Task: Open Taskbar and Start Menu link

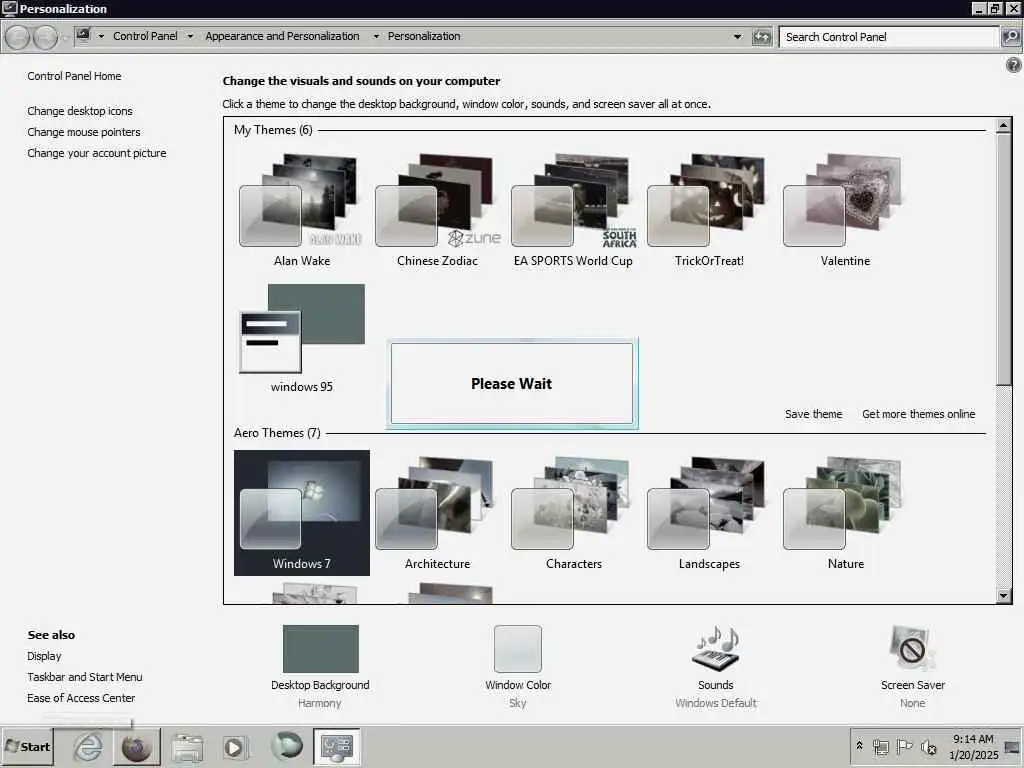Action: pyautogui.click(x=85, y=677)
